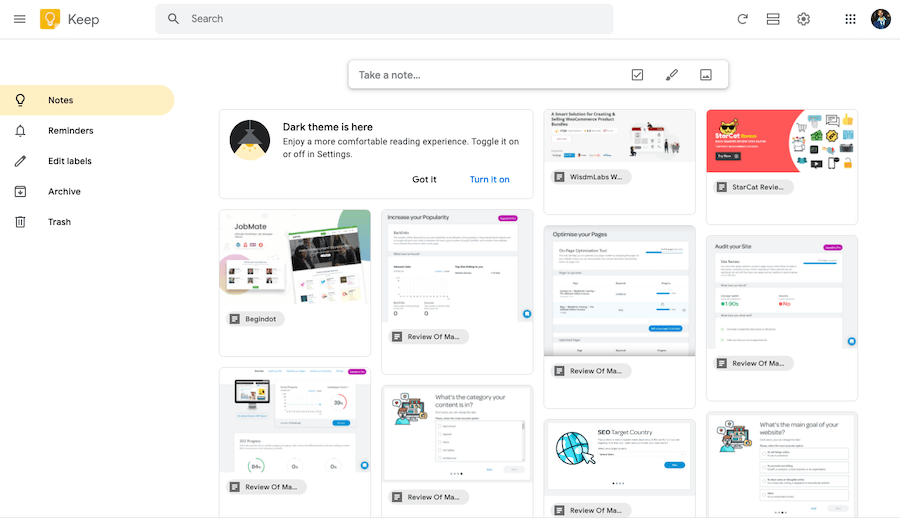Focus the Search input field
Viewport: 900px width, 518px height.
pyautogui.click(x=384, y=19)
